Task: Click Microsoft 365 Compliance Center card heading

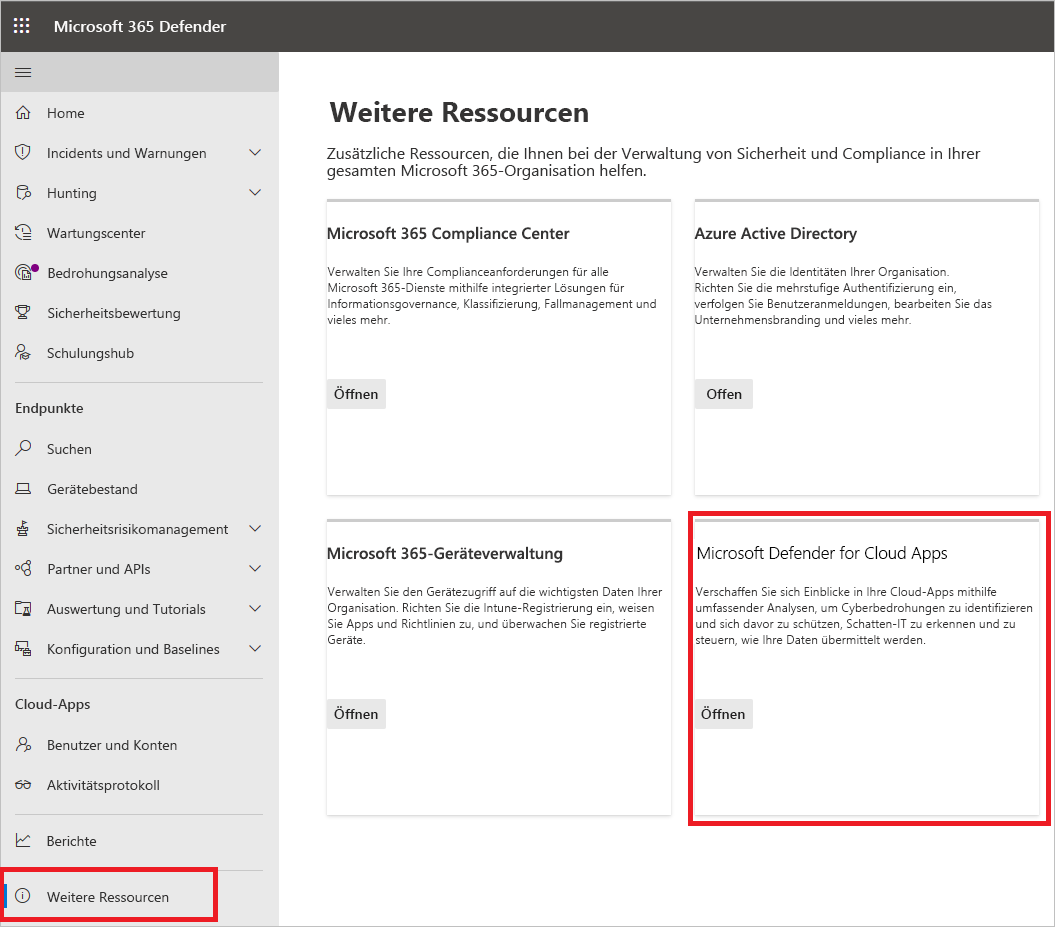Action: click(448, 233)
